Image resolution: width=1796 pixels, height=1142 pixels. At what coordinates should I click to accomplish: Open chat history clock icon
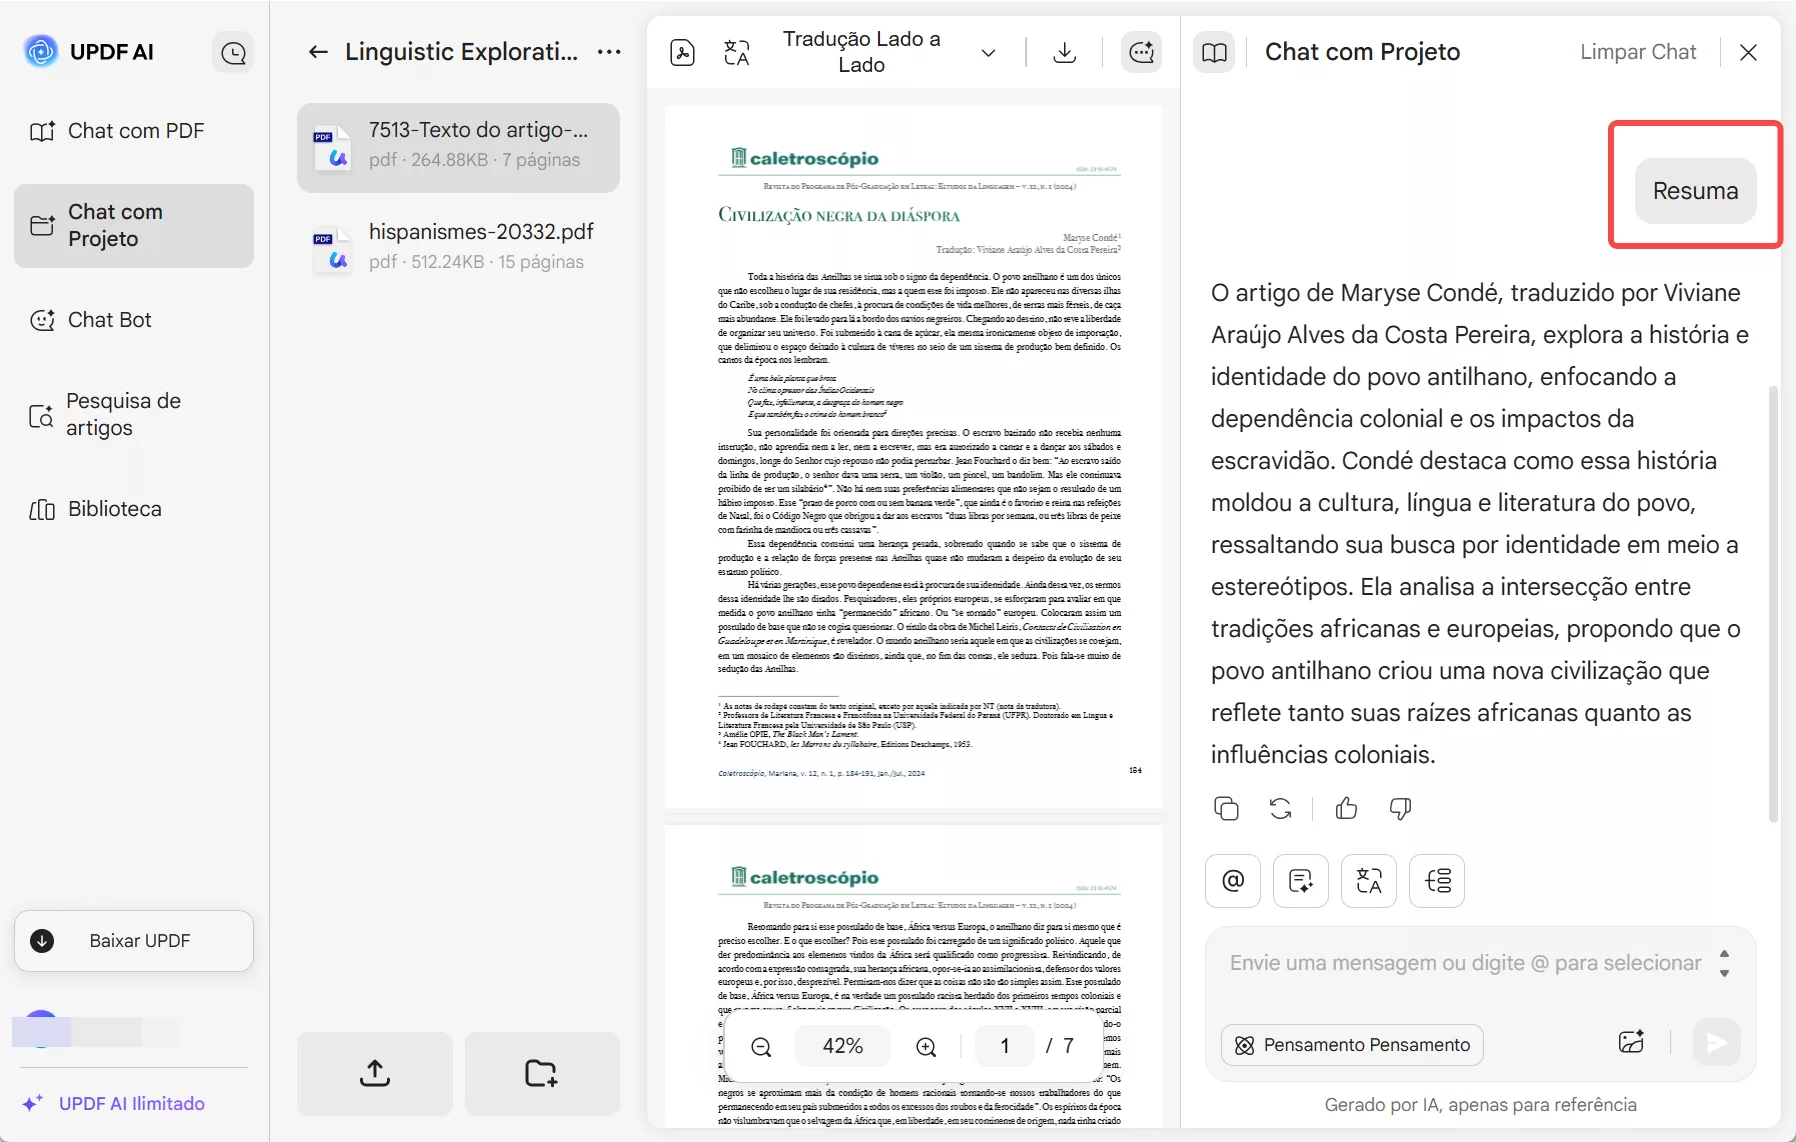tap(233, 52)
